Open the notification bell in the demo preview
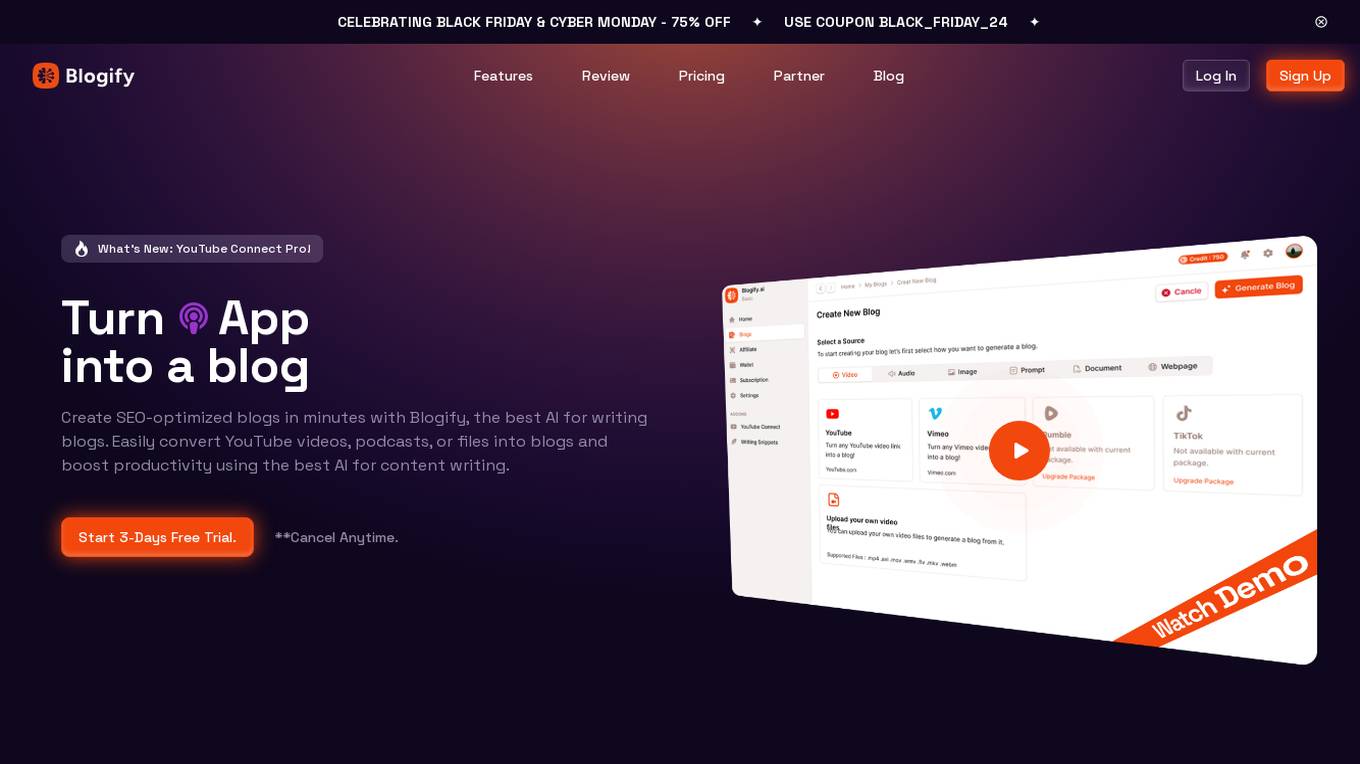Screen dimensions: 1360x764 click(1245, 255)
